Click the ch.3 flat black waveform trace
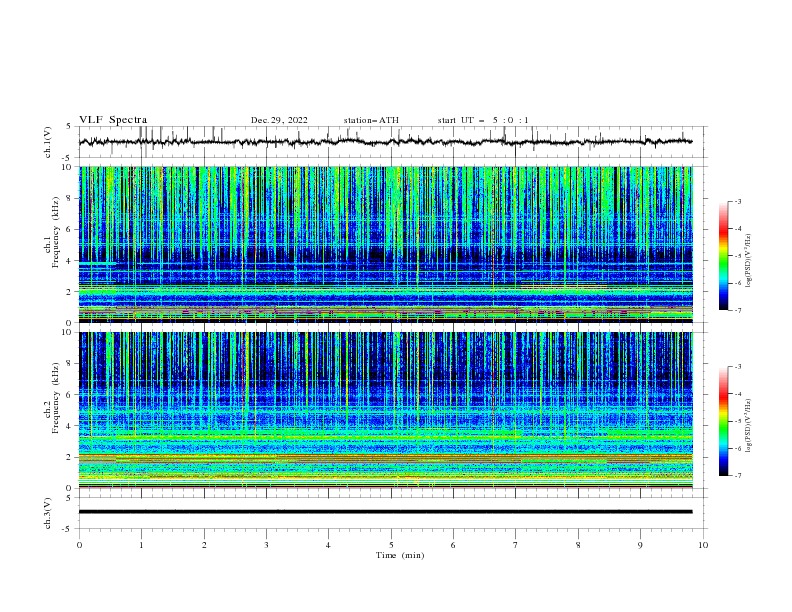This screenshot has height=612, width=792. point(385,512)
